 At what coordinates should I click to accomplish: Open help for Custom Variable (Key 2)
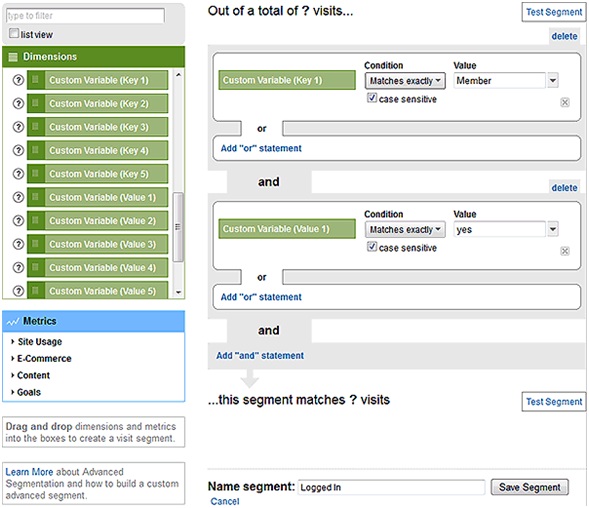(18, 103)
